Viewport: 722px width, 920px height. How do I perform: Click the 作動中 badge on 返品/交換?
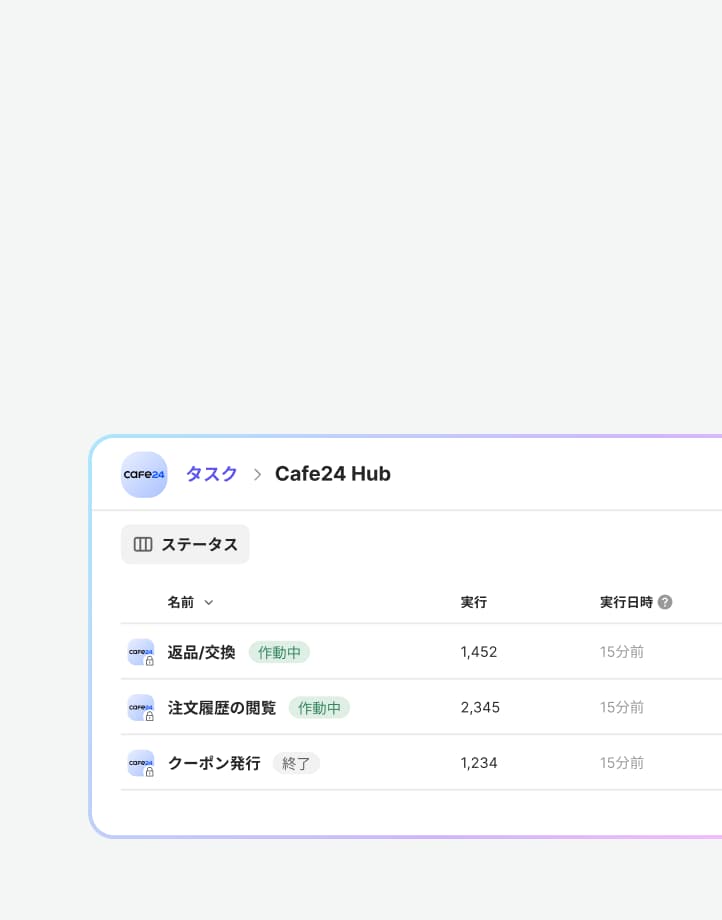pyautogui.click(x=279, y=652)
